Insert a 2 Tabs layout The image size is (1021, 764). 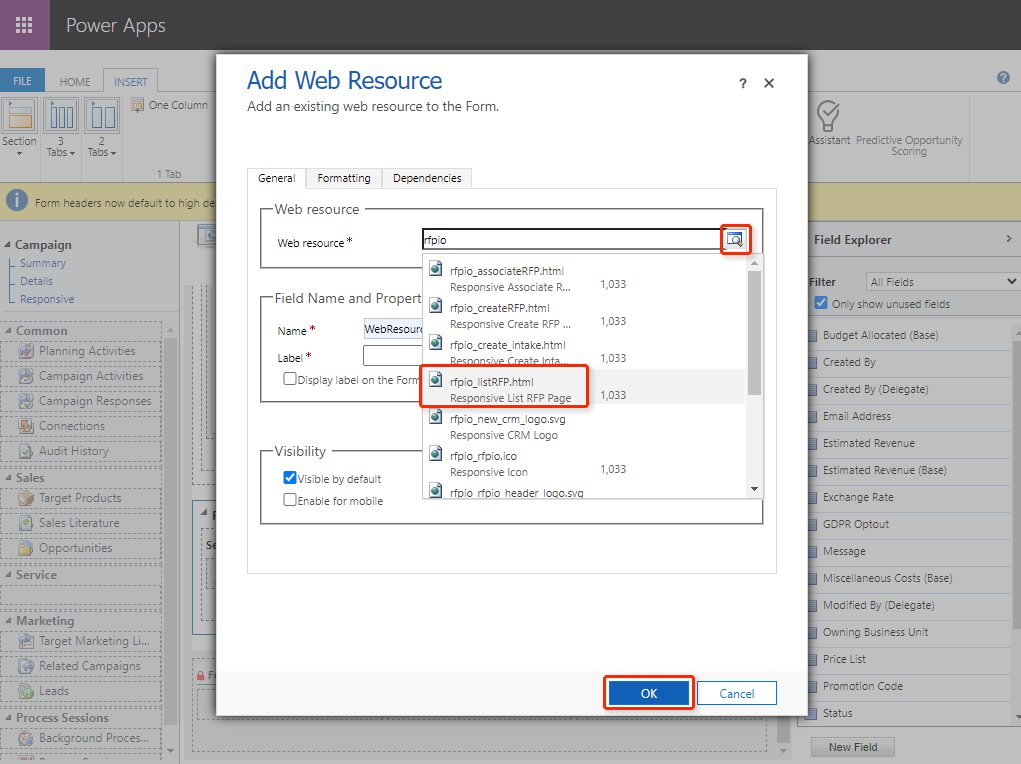pyautogui.click(x=102, y=115)
